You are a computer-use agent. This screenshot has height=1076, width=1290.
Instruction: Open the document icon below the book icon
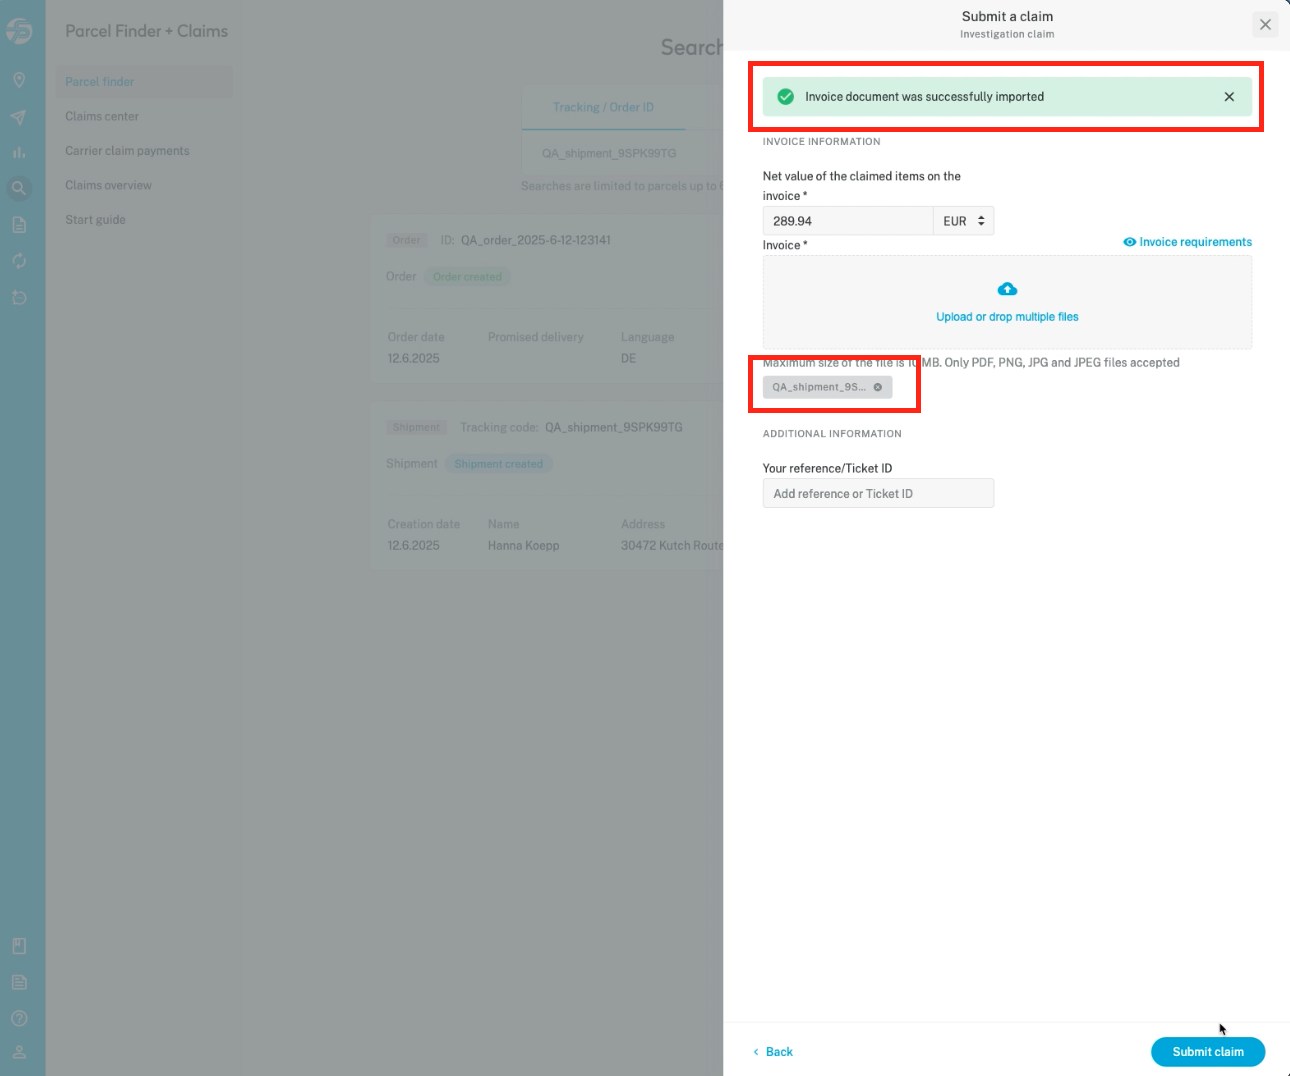pos(19,982)
